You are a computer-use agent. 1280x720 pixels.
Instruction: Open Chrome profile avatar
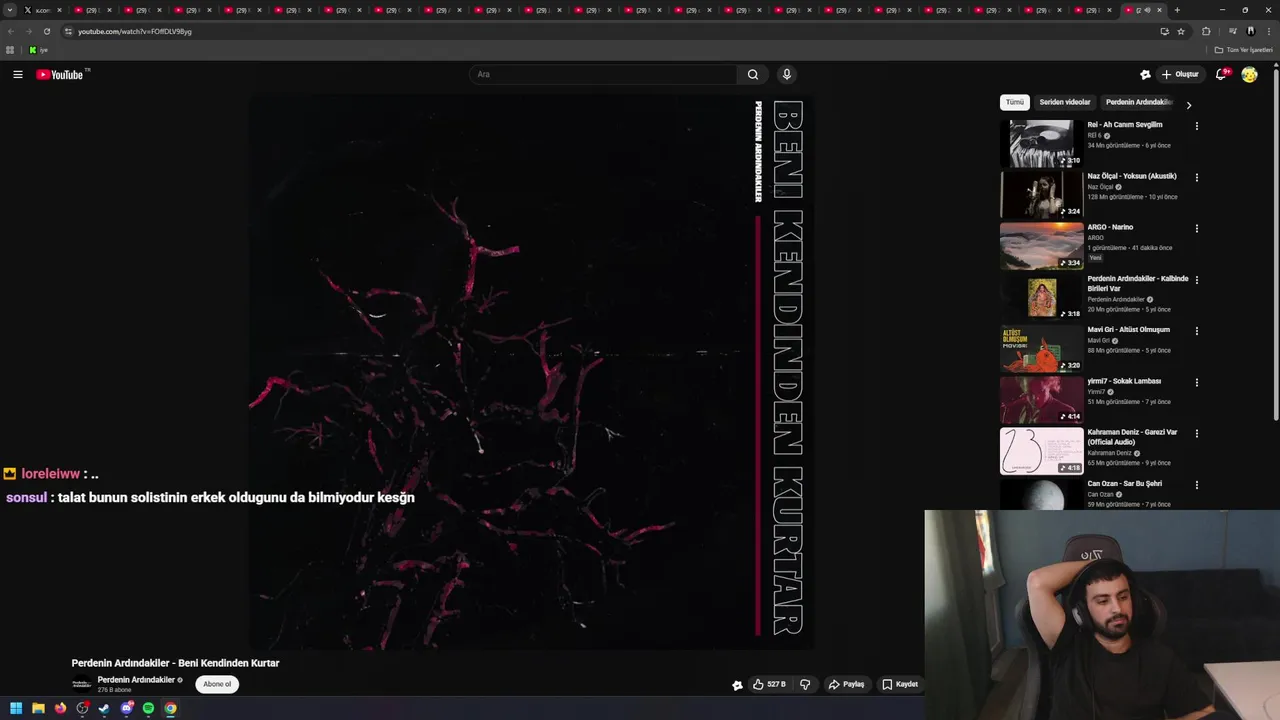point(1250,31)
